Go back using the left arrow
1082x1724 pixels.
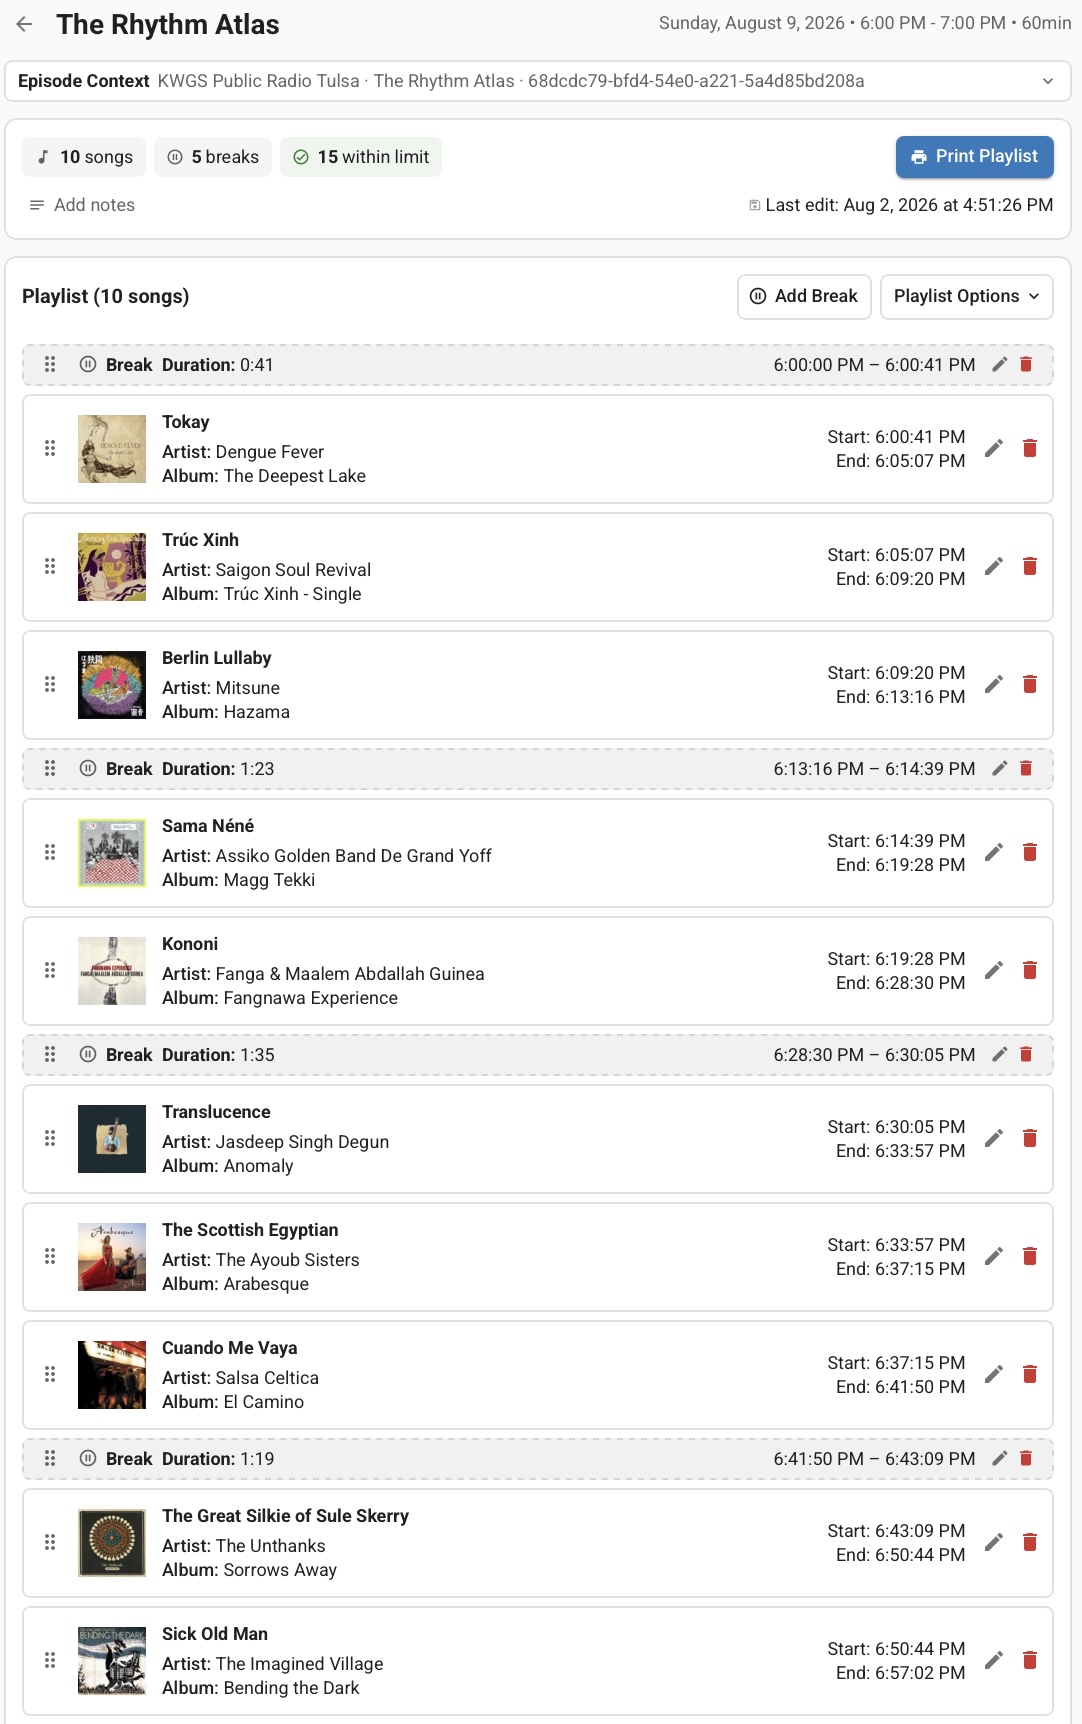point(25,24)
